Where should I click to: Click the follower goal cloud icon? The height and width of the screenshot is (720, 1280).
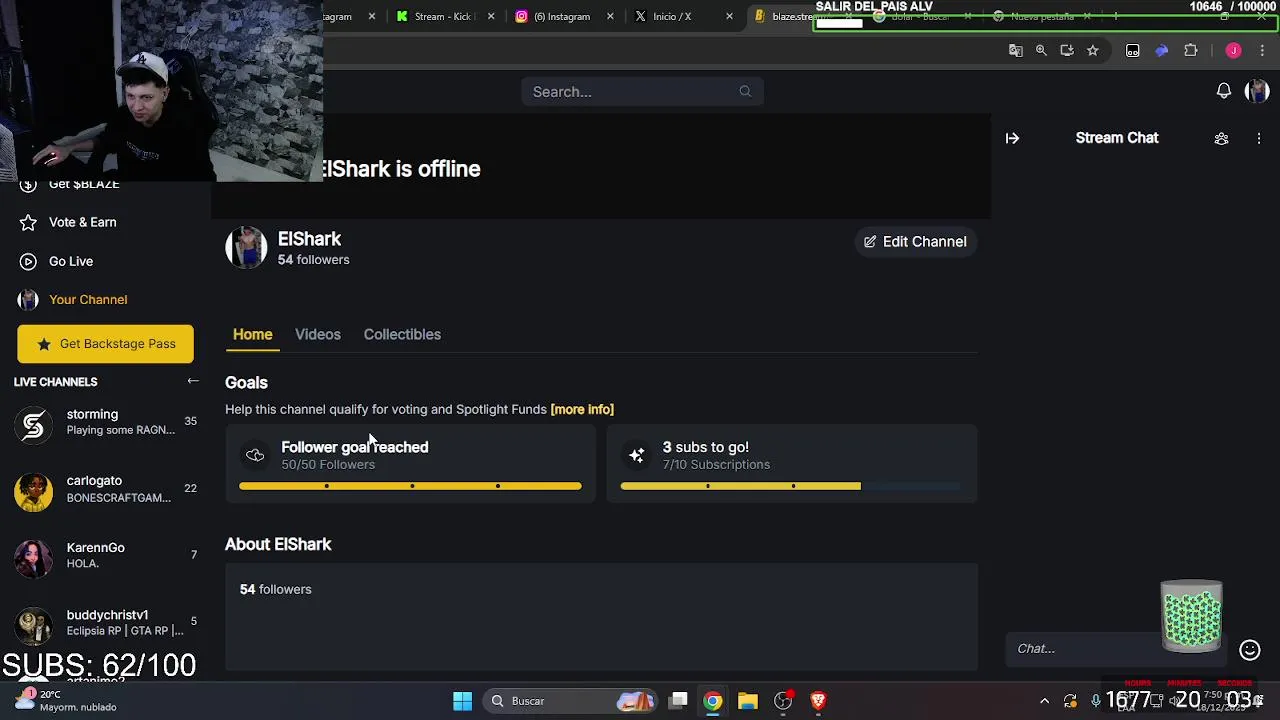coord(255,456)
